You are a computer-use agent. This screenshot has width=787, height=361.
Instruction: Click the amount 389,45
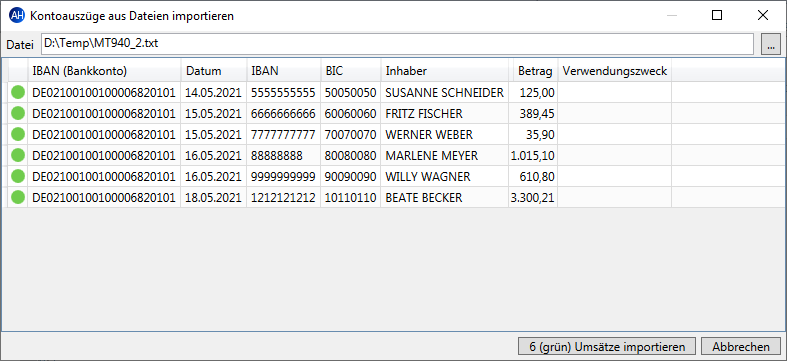tap(537, 114)
